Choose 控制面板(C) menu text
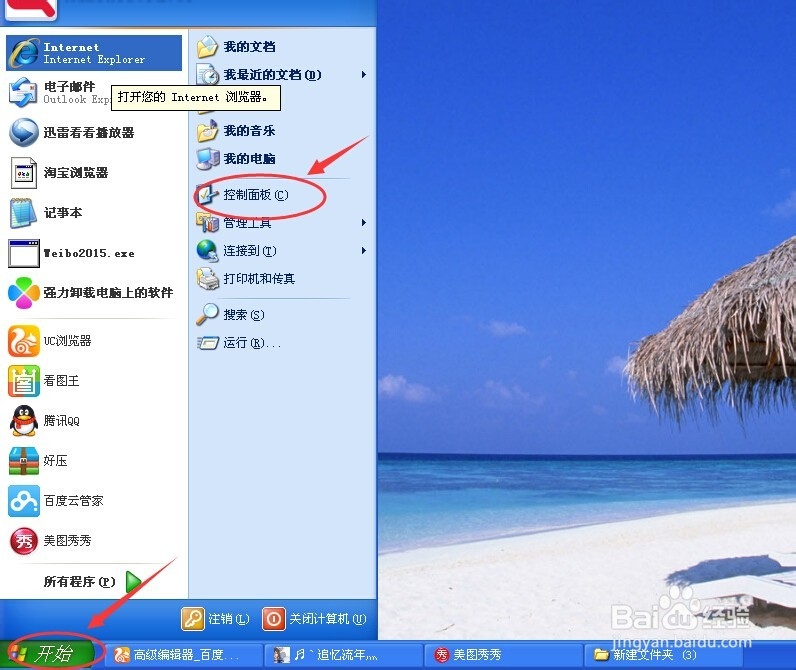 tap(256, 195)
